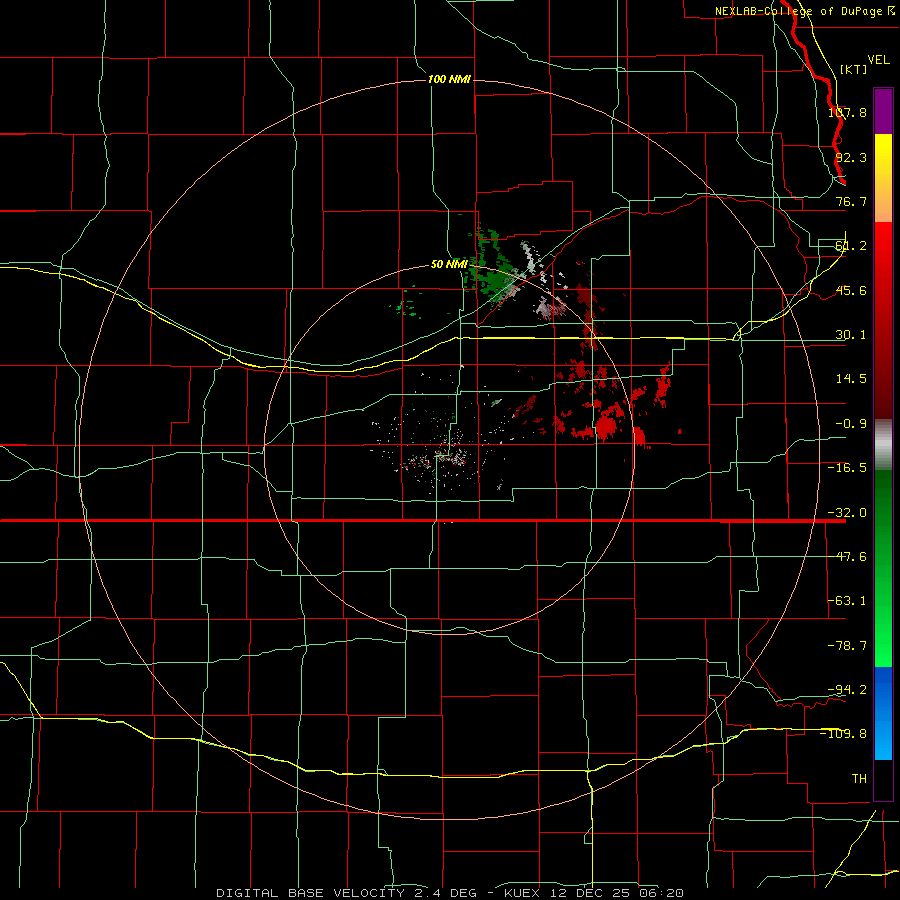The width and height of the screenshot is (900, 900).
Task: Pick the gray near-zero segment of color bar
Action: pyautogui.click(x=883, y=445)
